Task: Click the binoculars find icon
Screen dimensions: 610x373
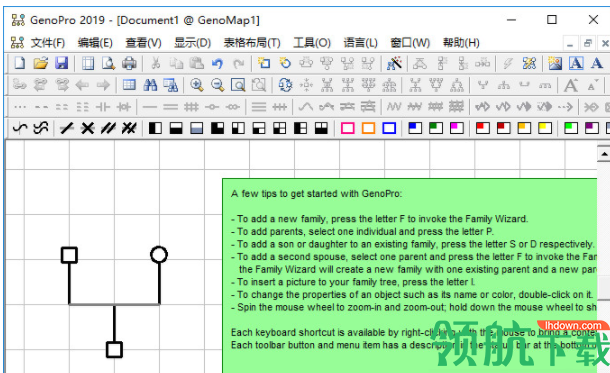Action: (150, 85)
